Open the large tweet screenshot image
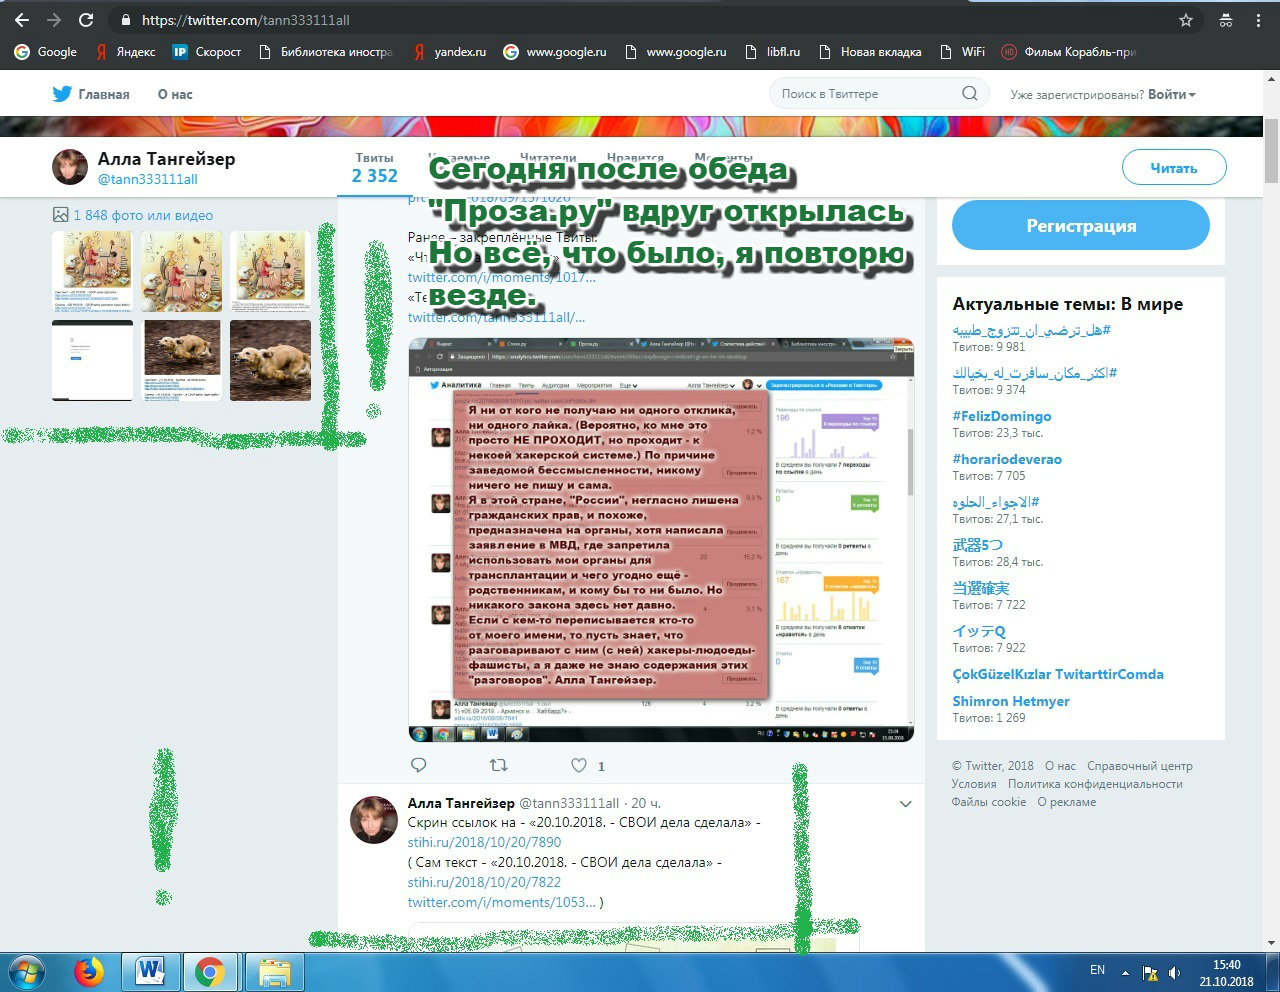The width and height of the screenshot is (1280, 992). tap(661, 540)
